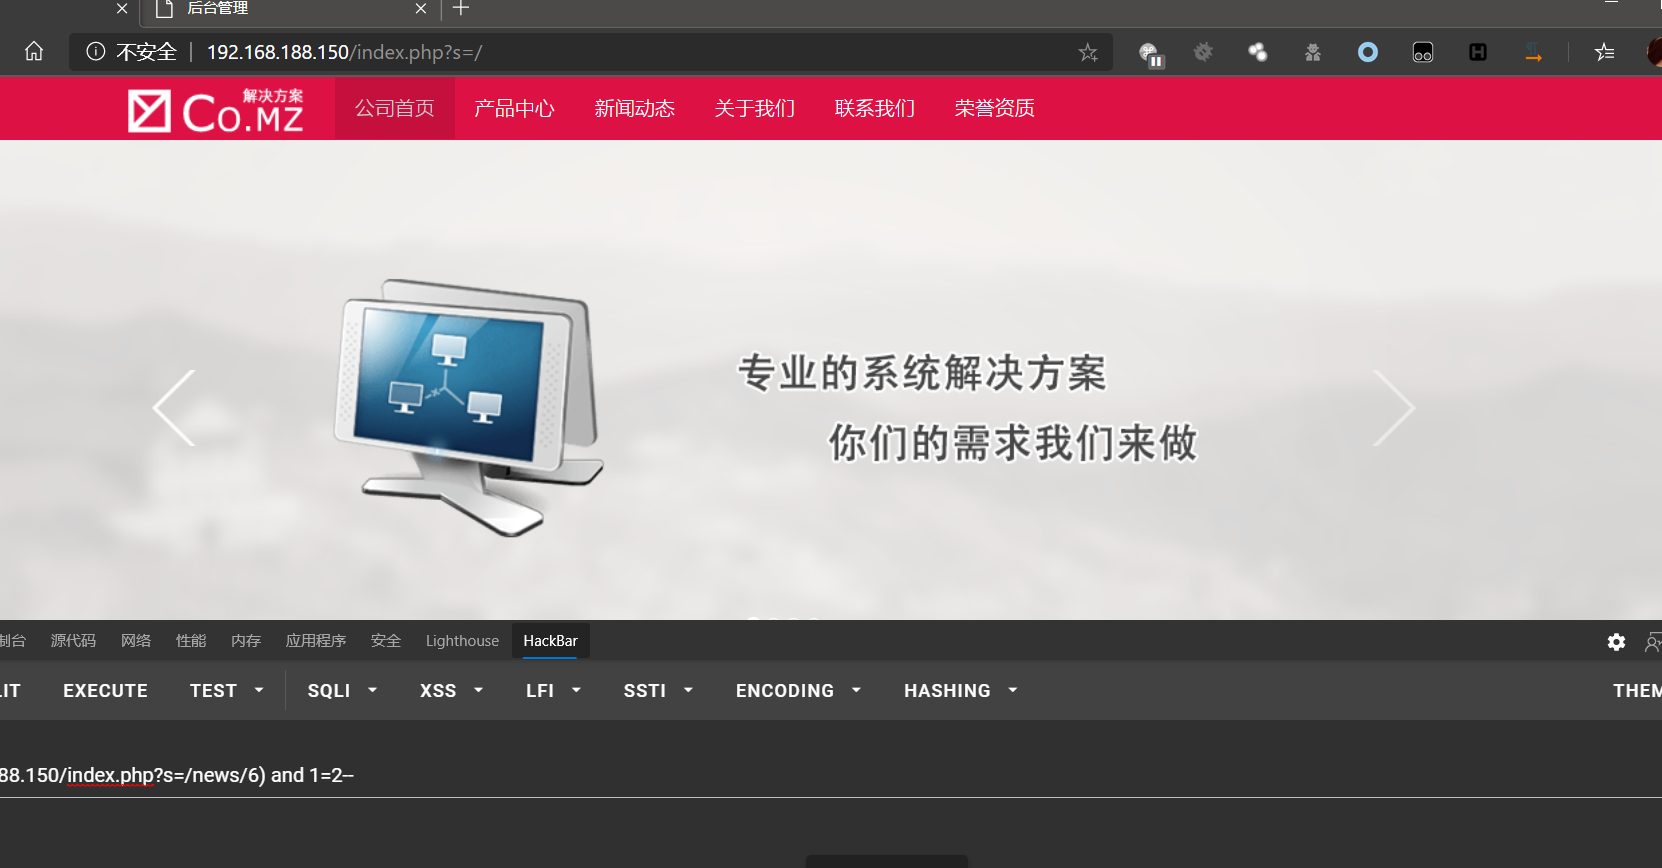
Task: Click the gray bug extension icon
Action: 1203,52
